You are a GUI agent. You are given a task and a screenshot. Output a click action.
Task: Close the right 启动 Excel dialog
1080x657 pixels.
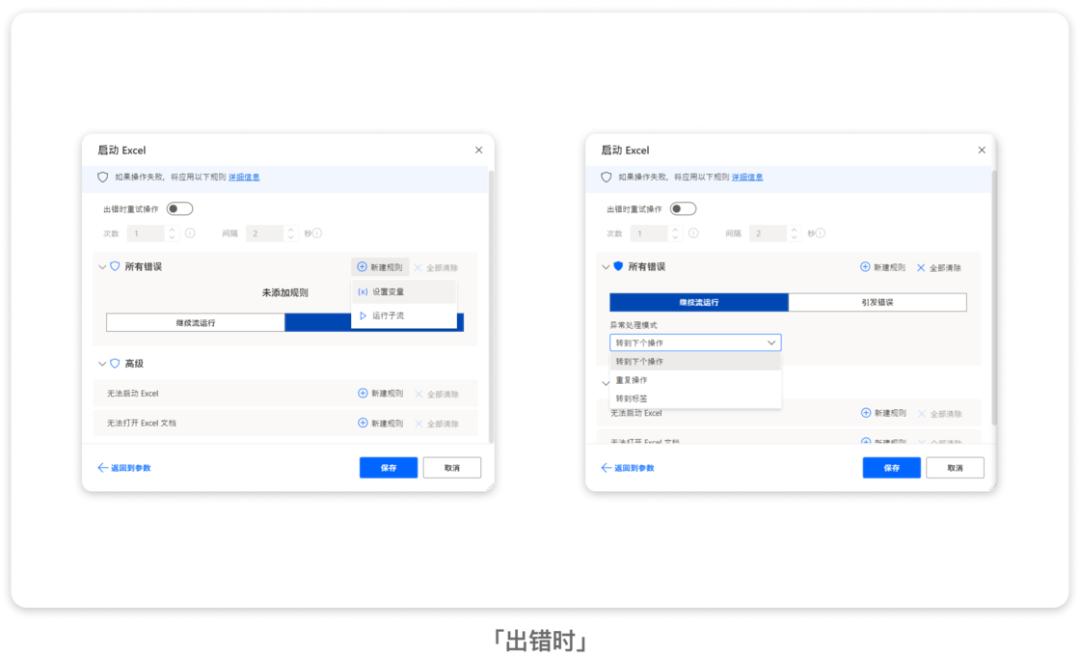tap(982, 150)
